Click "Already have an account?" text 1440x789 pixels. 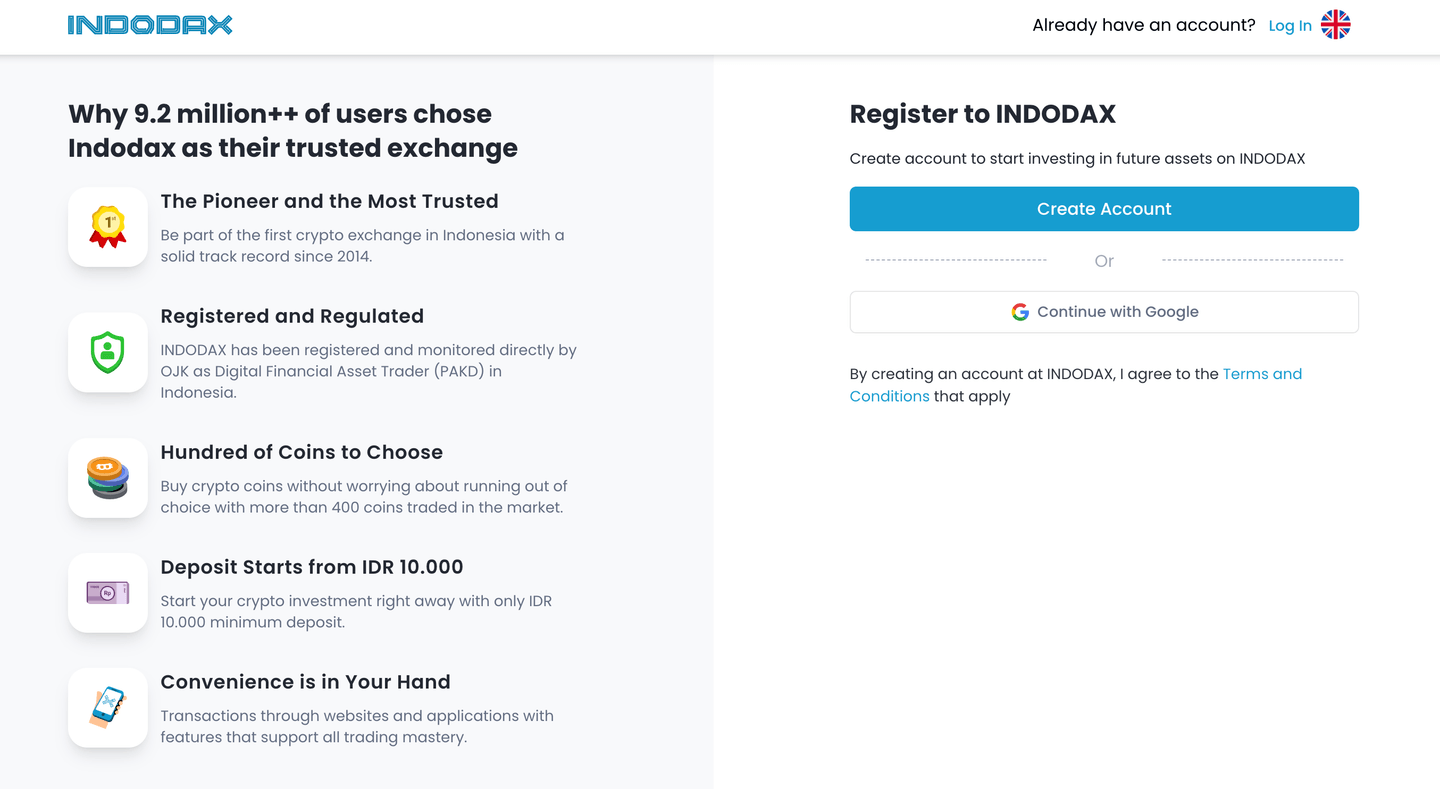(1143, 25)
